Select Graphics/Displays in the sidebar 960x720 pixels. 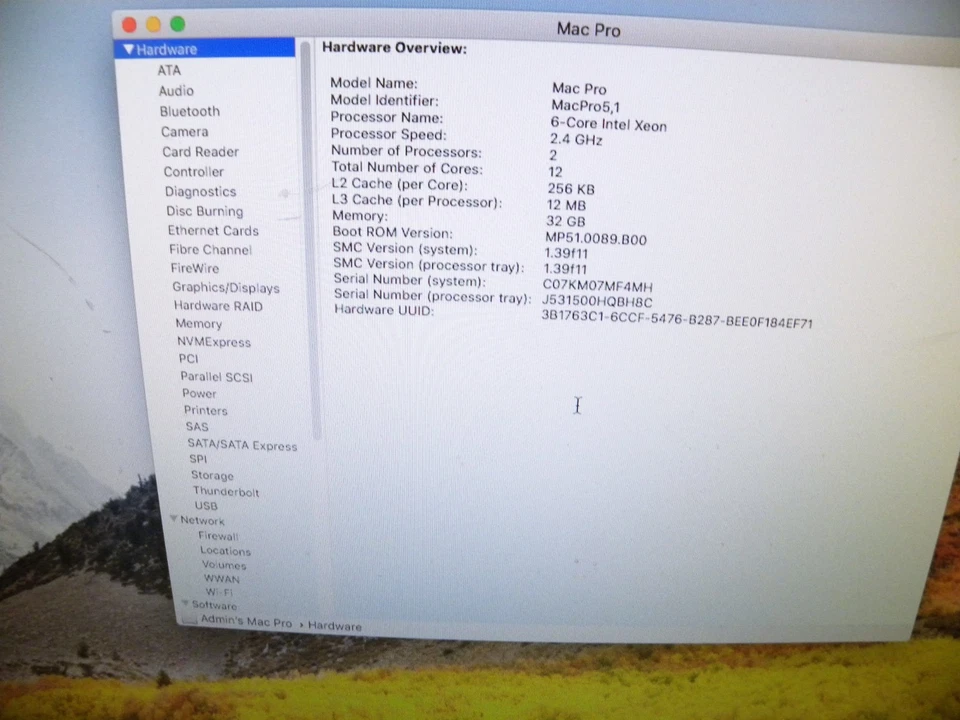(226, 287)
